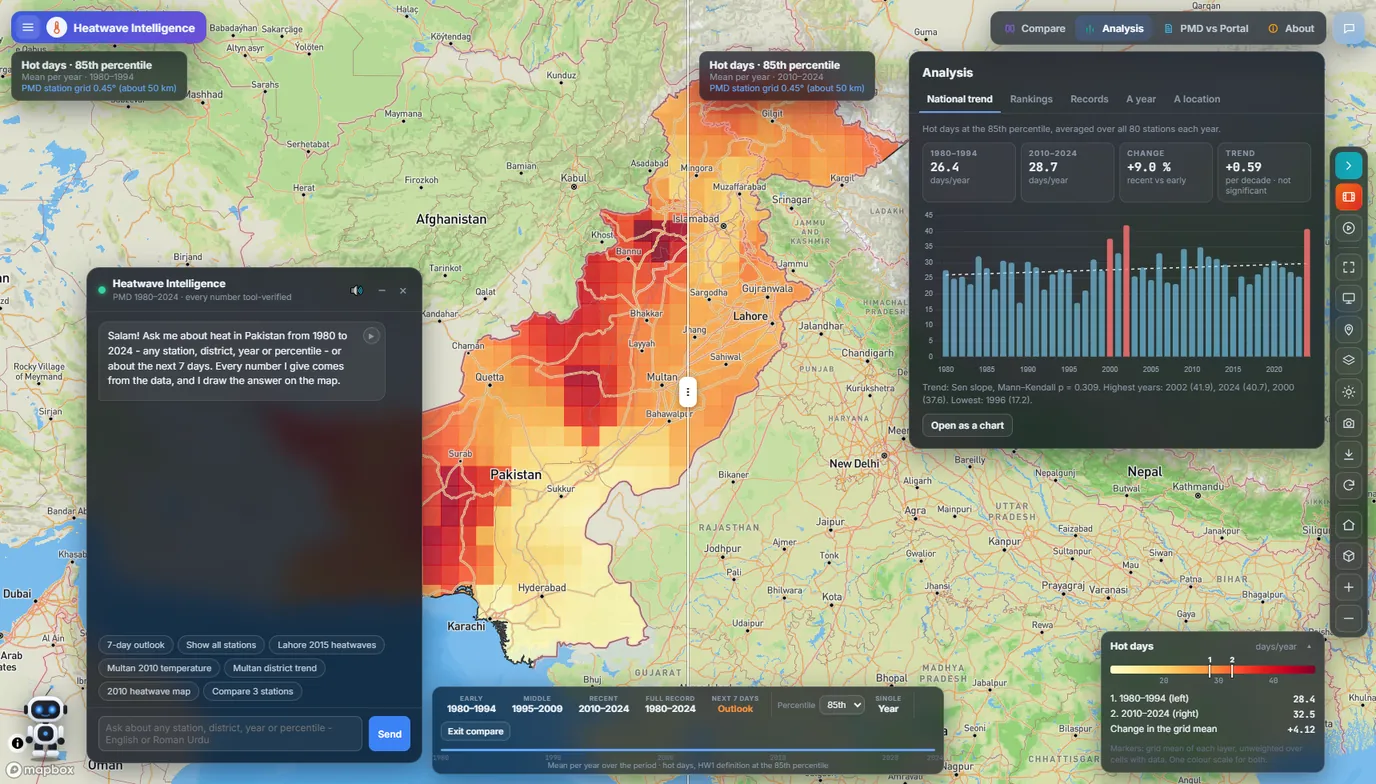Image resolution: width=1376 pixels, height=784 pixels.
Task: Toggle the 3D cube view icon
Action: point(1348,556)
